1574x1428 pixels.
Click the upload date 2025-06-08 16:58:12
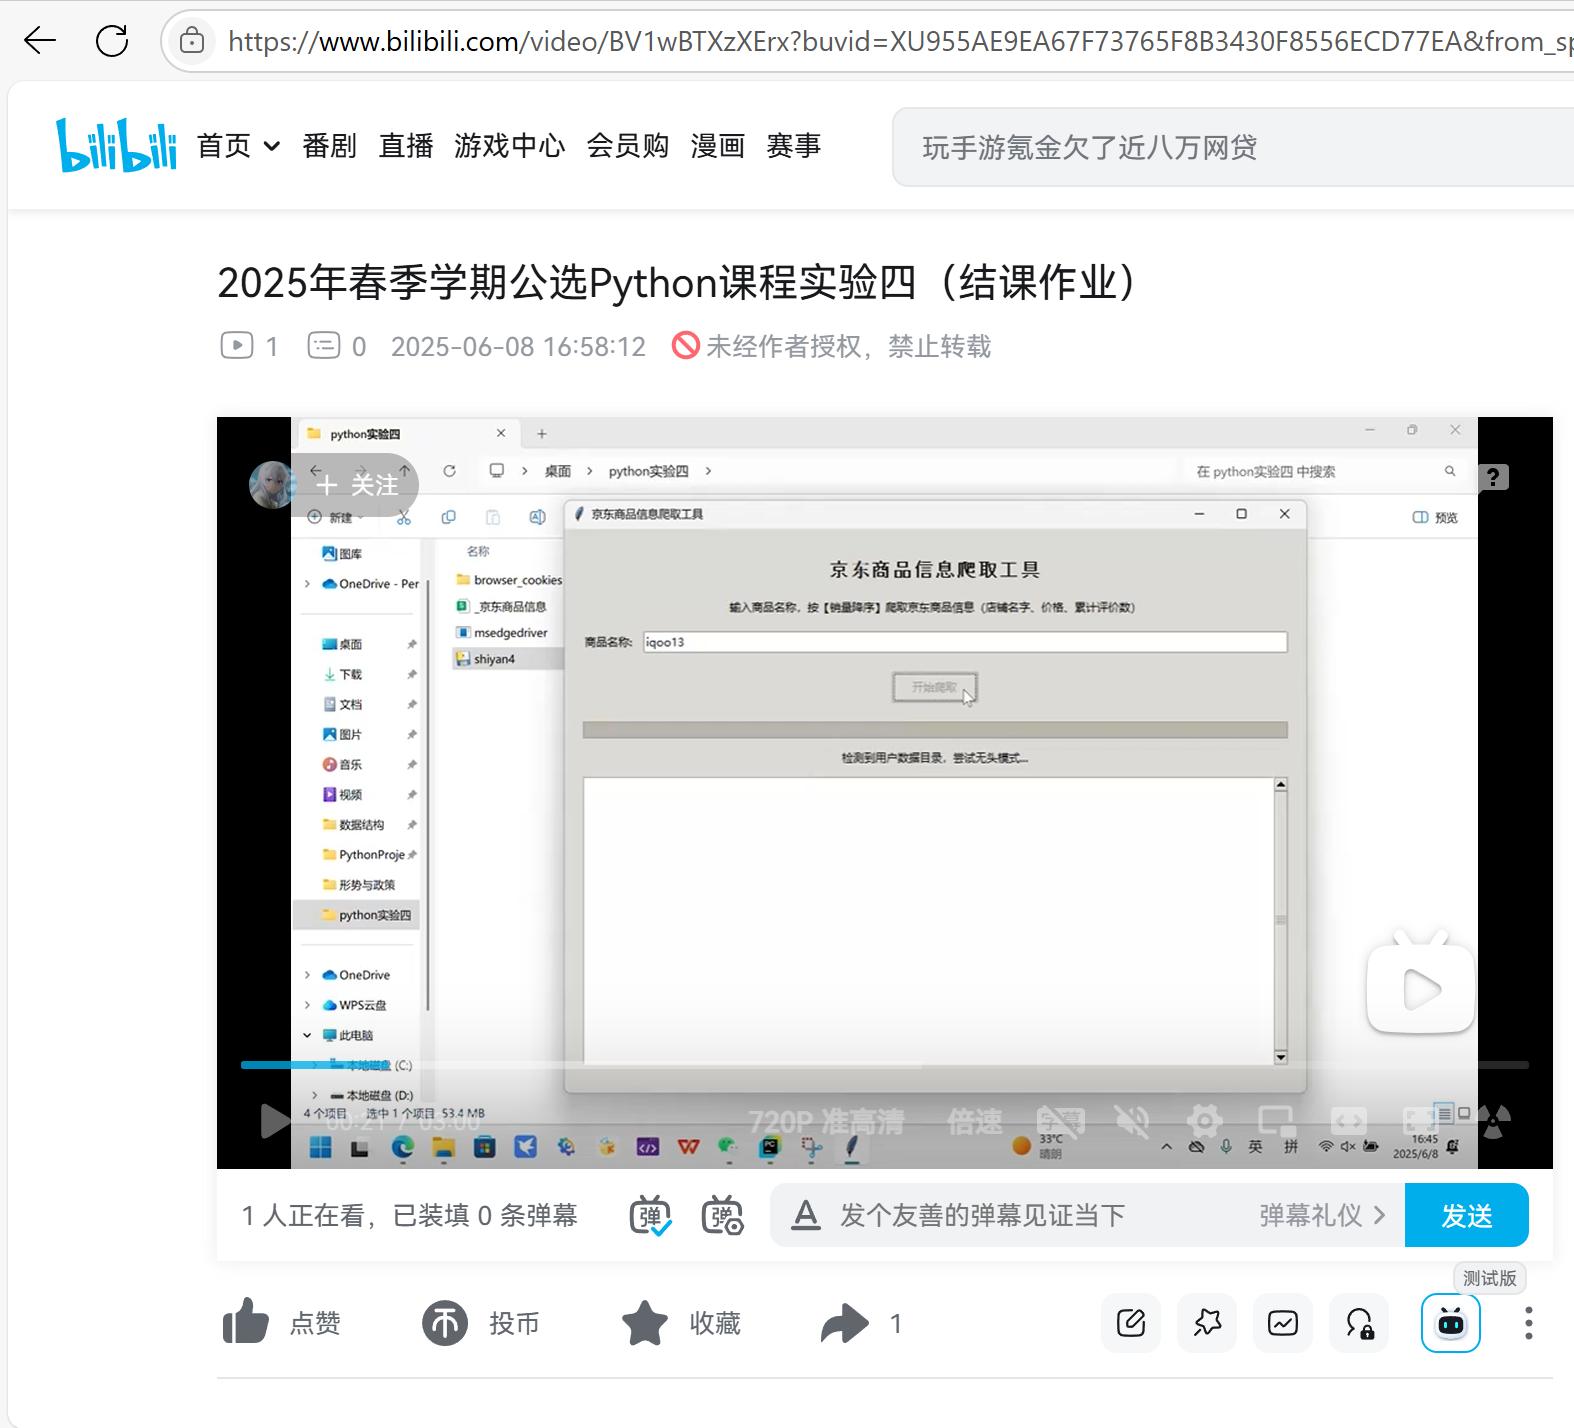(518, 346)
